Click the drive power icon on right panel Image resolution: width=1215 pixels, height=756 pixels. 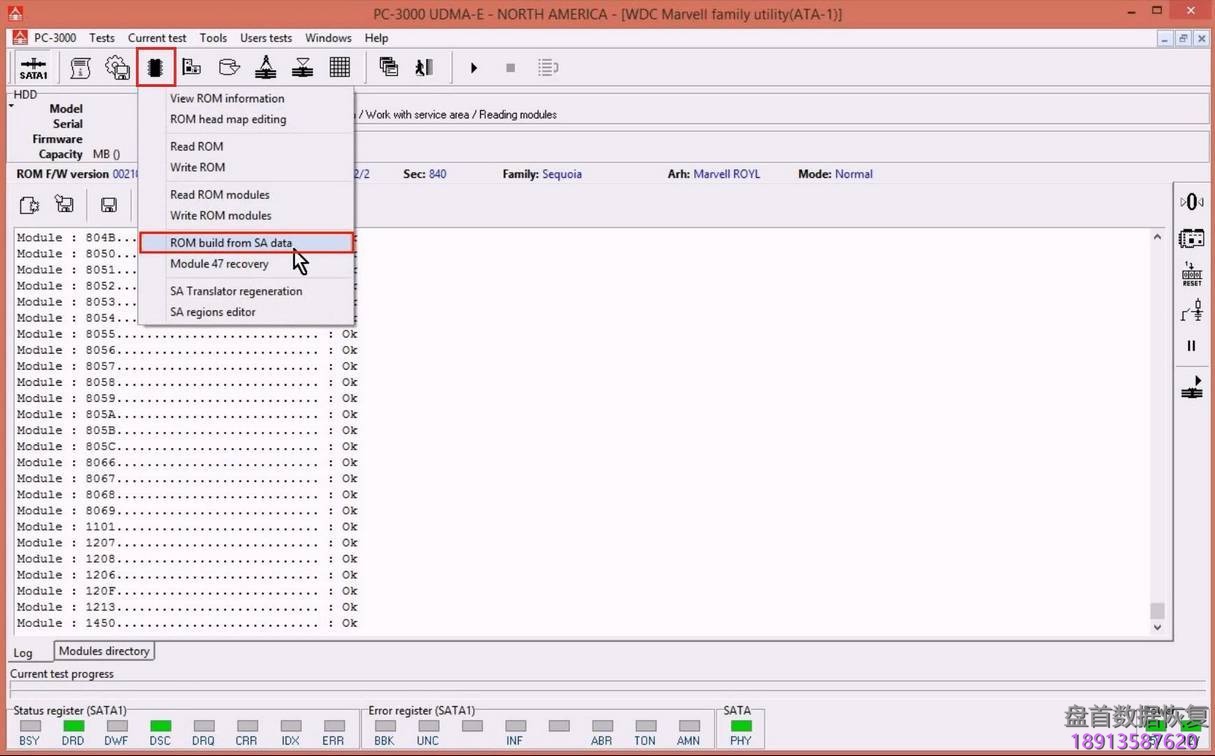(1191, 201)
